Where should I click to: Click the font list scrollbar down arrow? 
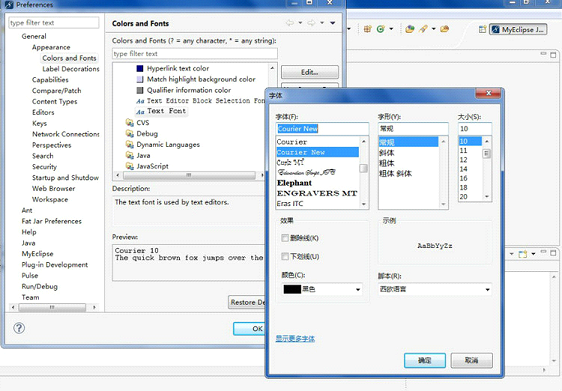coord(363,204)
